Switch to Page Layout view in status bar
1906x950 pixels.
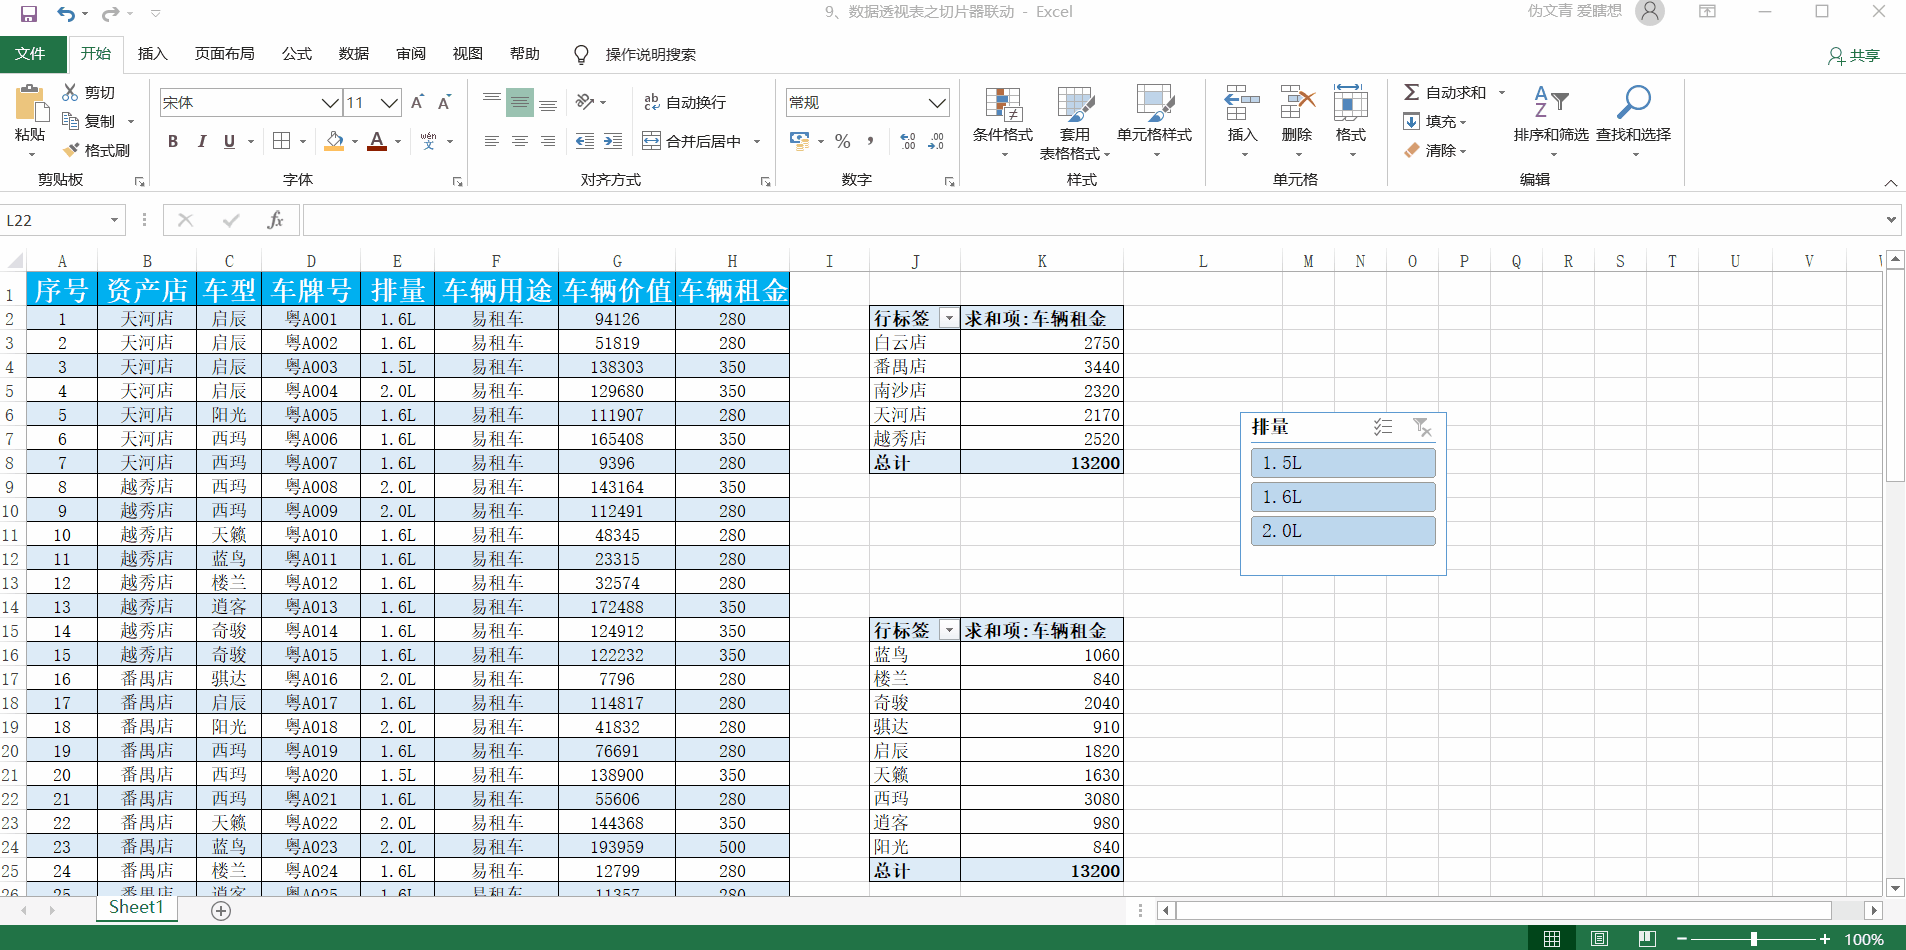click(x=1599, y=938)
